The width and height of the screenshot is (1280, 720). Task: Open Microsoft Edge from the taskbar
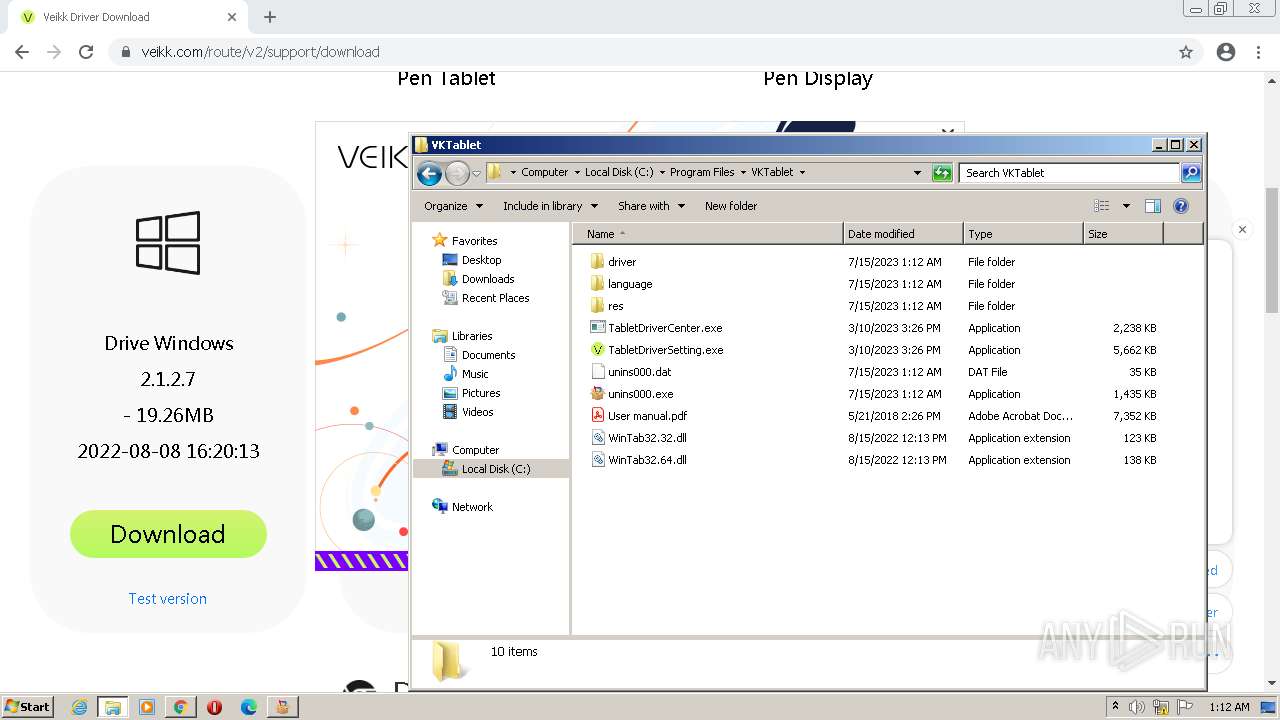pos(249,707)
